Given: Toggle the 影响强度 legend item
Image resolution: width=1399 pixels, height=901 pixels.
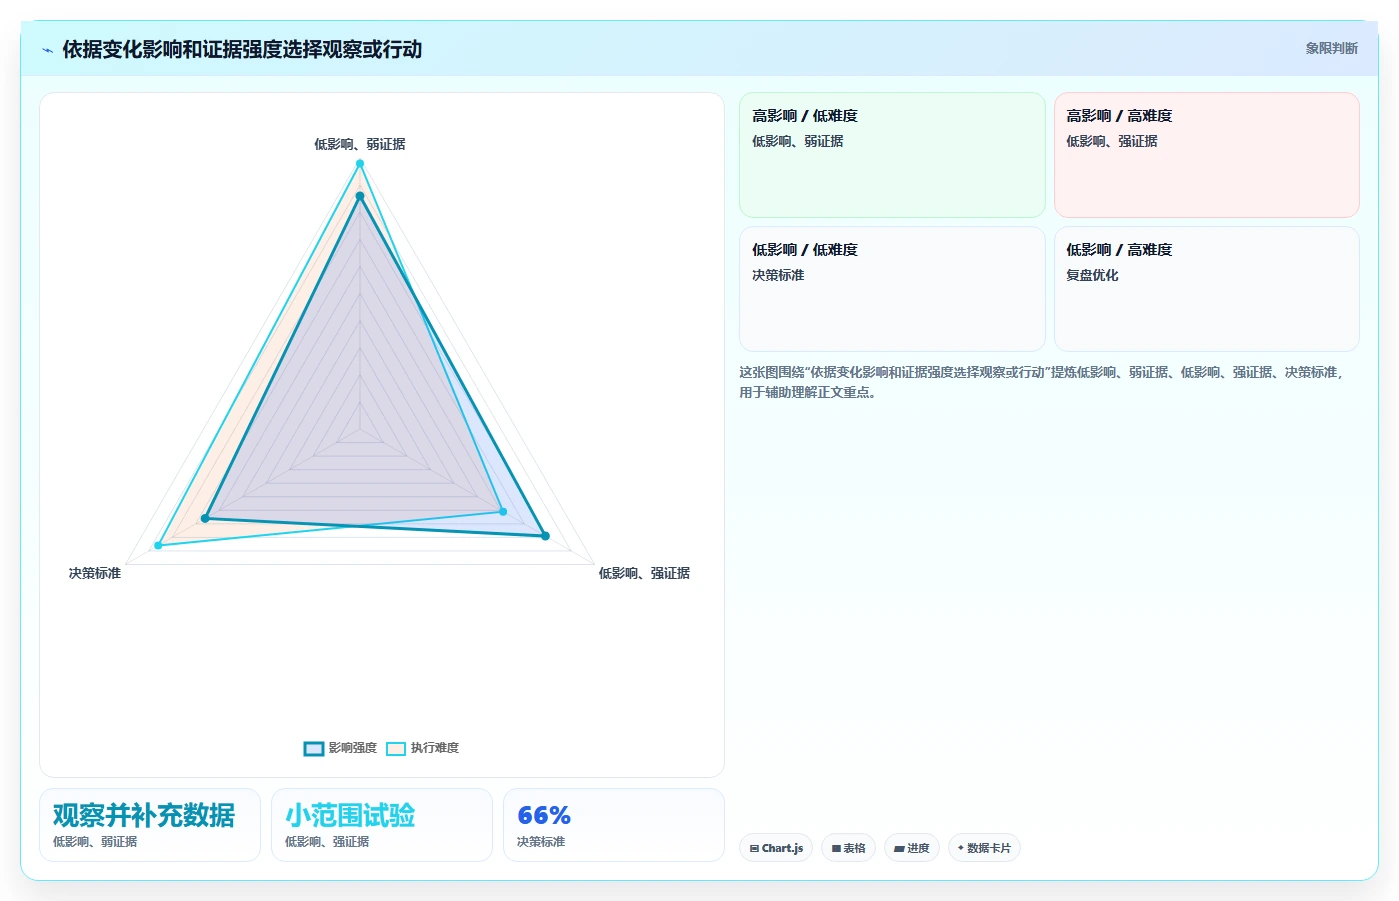Looking at the screenshot, I should click(x=340, y=748).
